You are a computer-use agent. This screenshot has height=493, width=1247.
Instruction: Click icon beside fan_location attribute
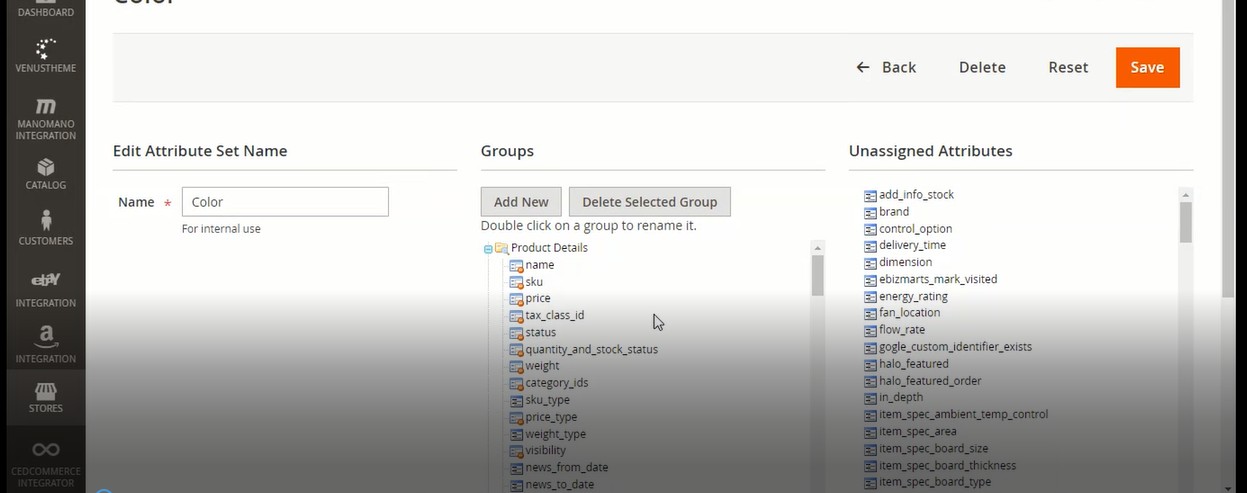(870, 313)
